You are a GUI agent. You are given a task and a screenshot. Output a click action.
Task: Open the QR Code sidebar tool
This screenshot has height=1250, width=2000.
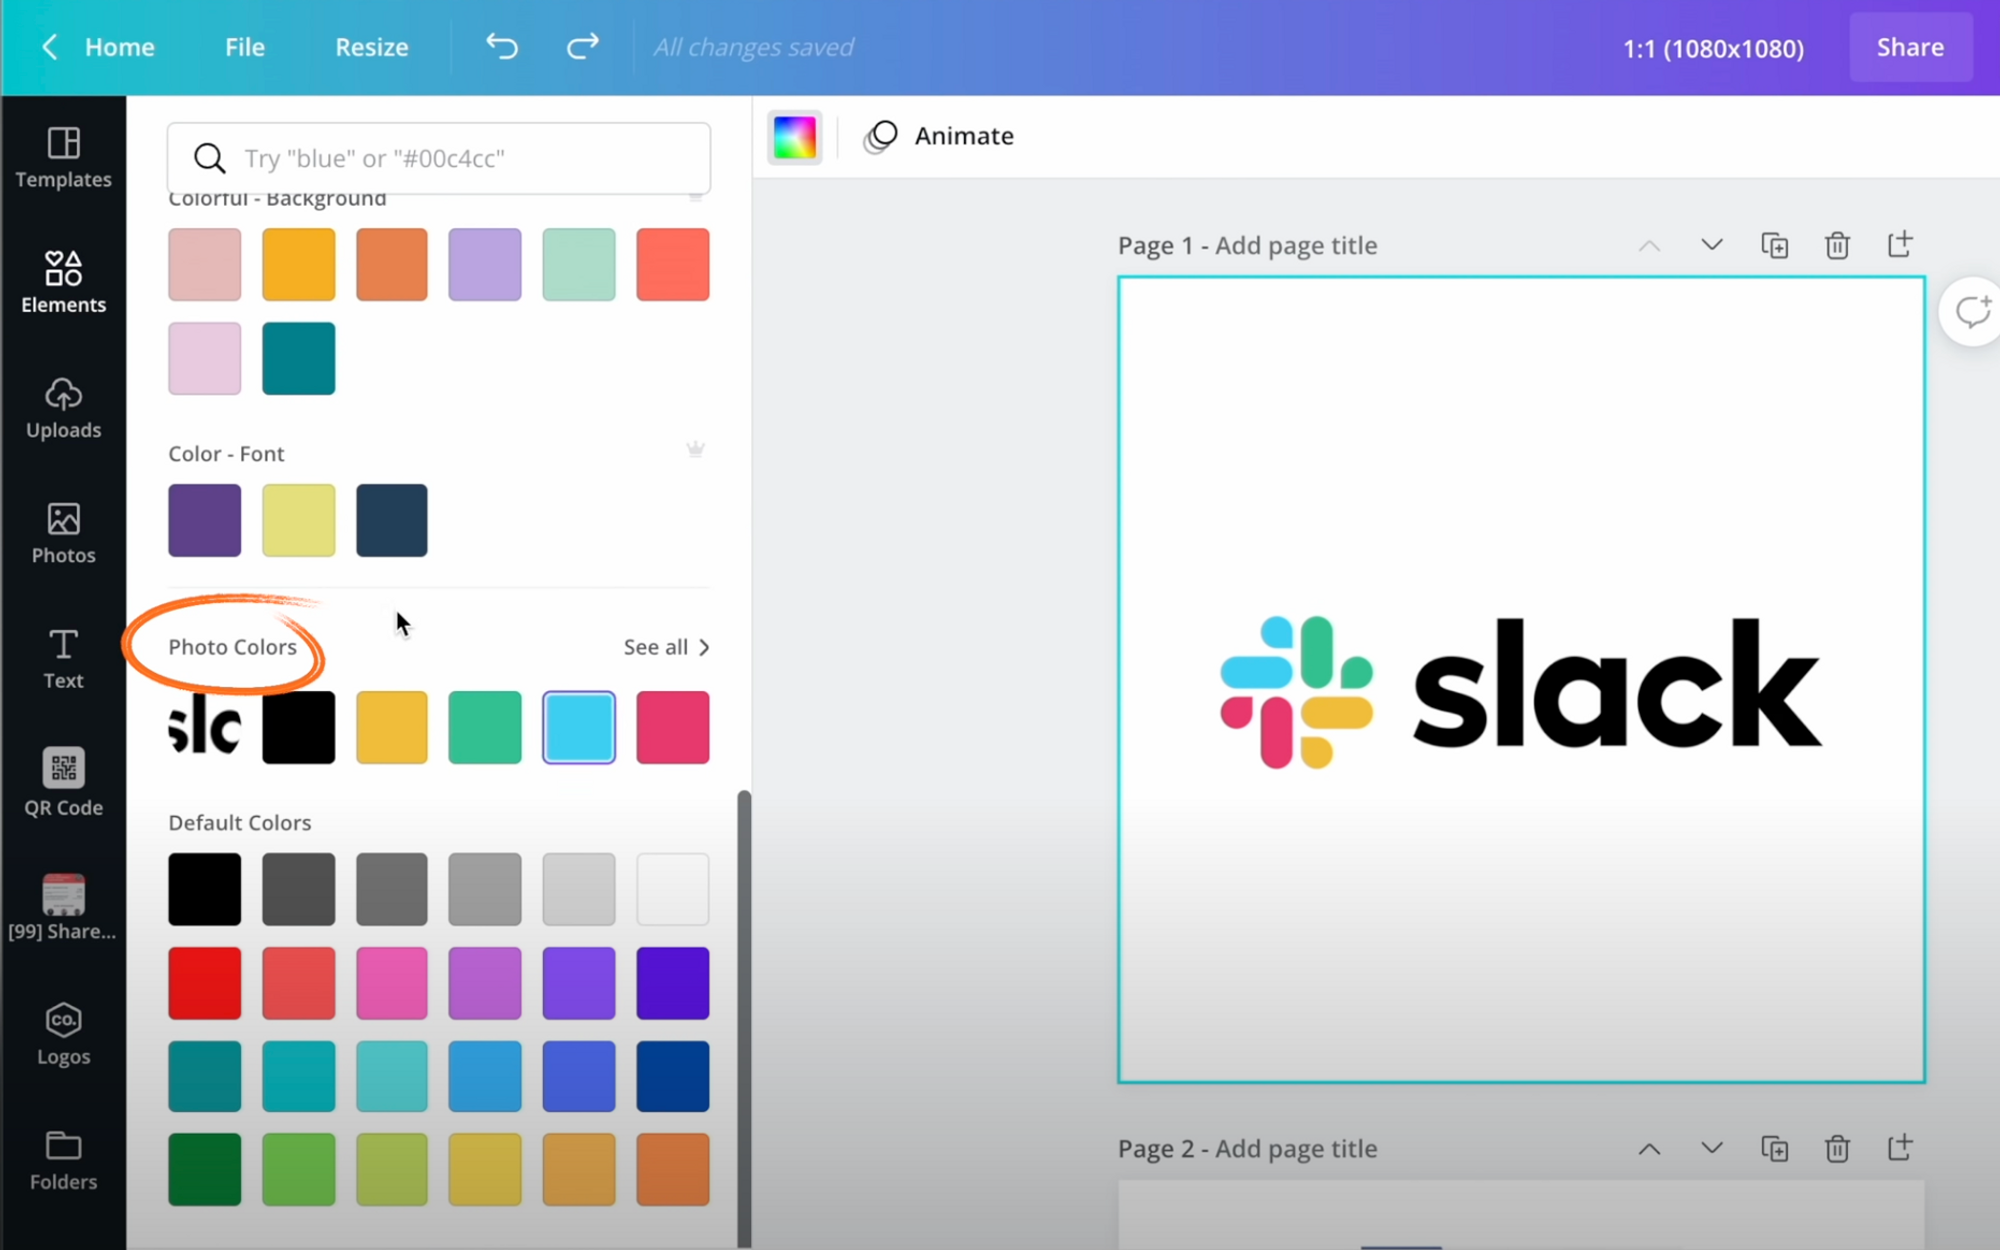63,784
